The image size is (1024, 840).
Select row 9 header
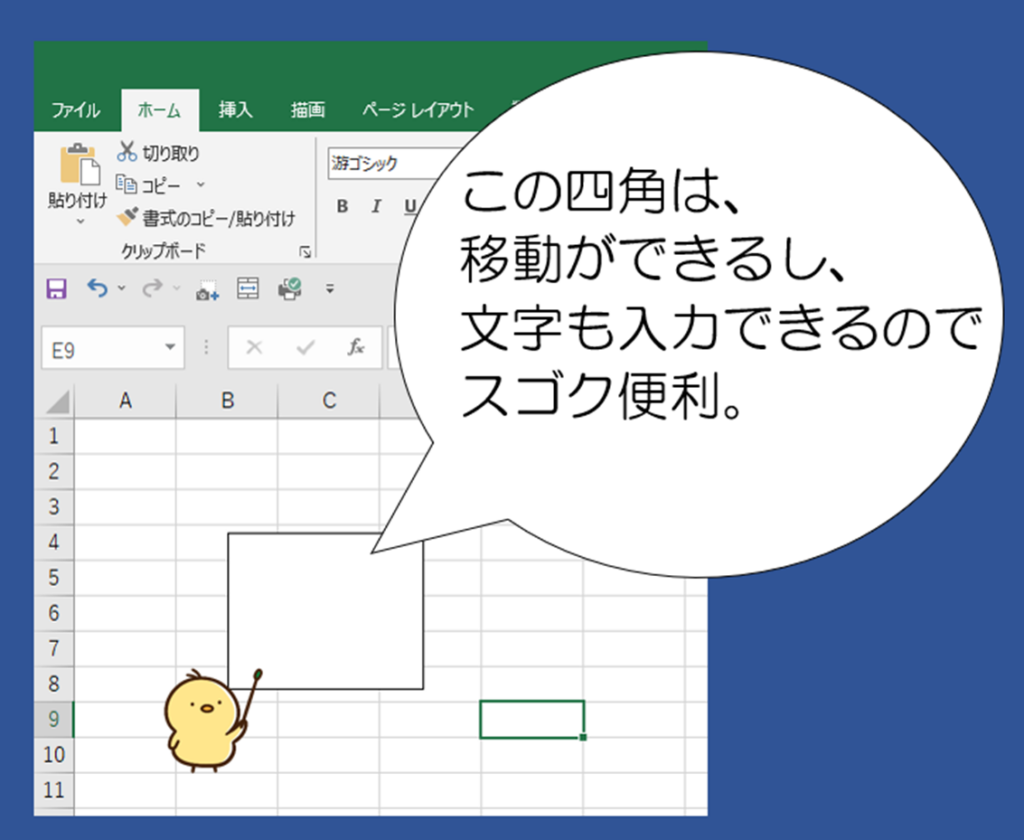(x=54, y=719)
